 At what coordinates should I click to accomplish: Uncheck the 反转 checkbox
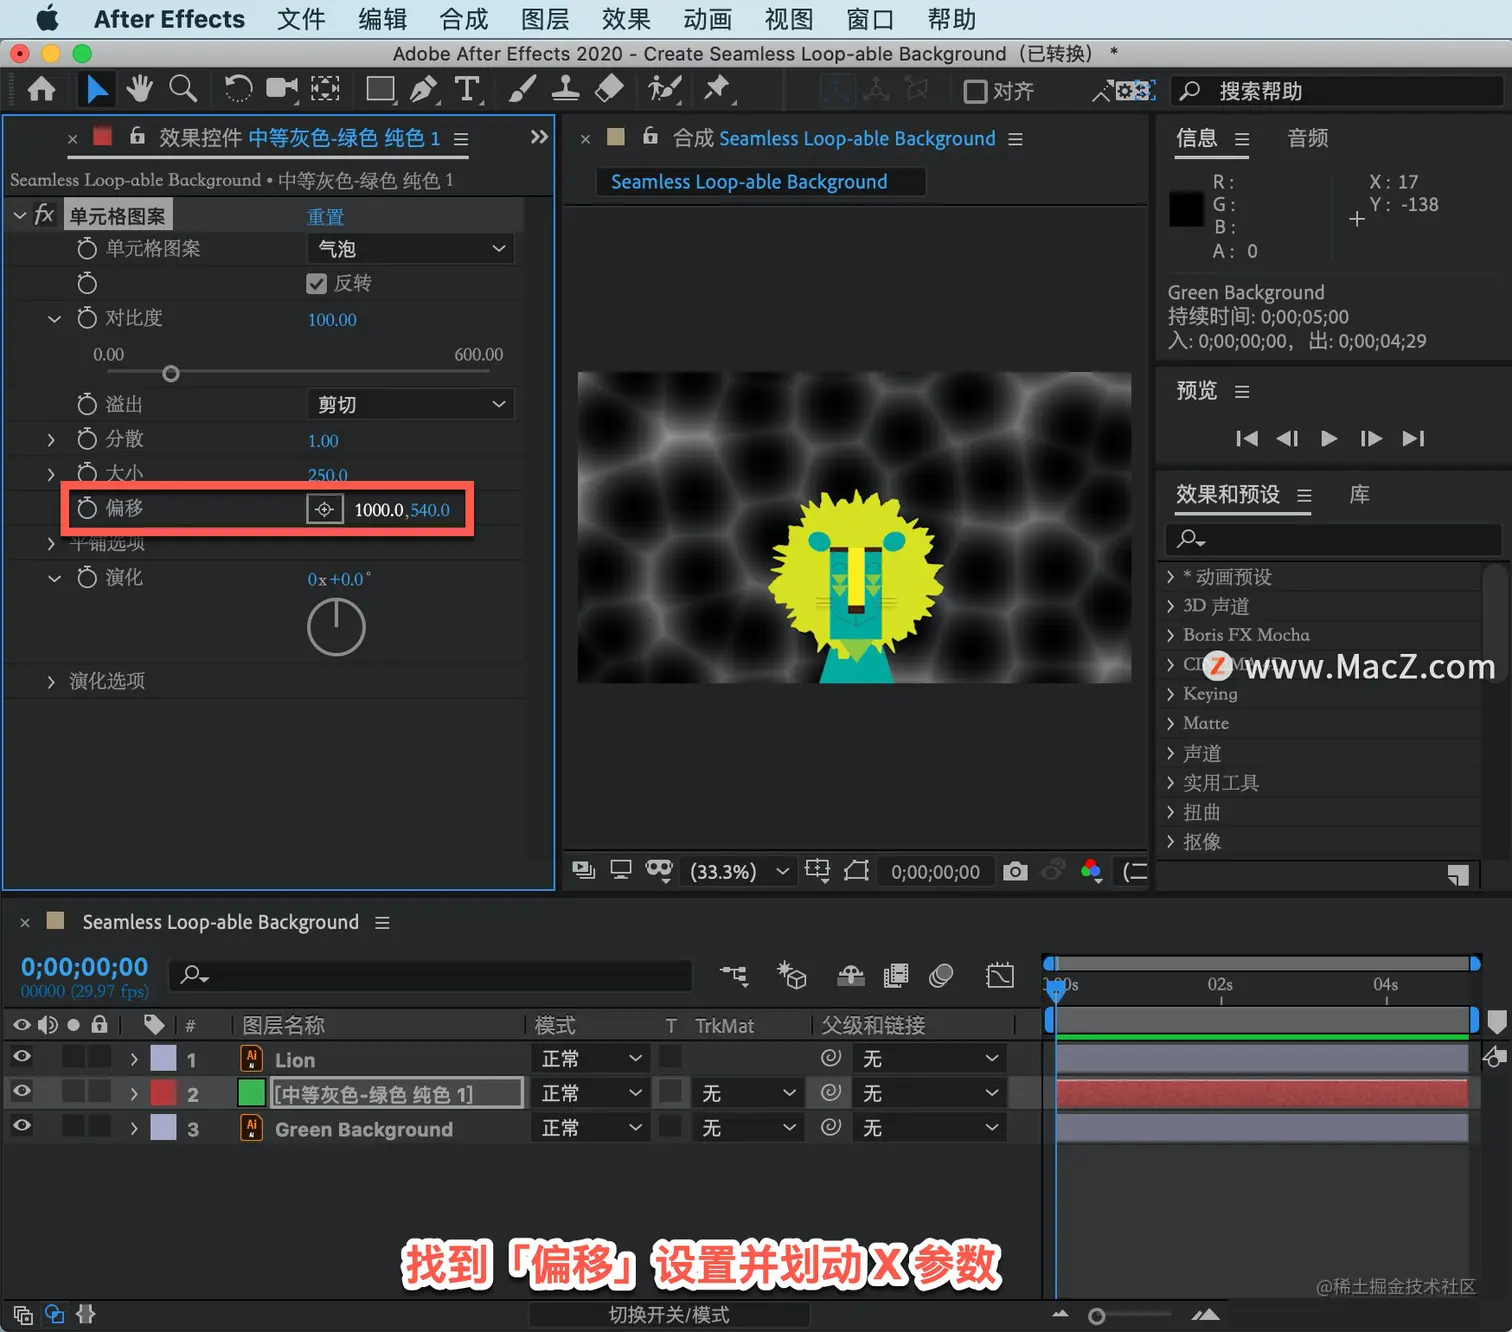click(316, 284)
